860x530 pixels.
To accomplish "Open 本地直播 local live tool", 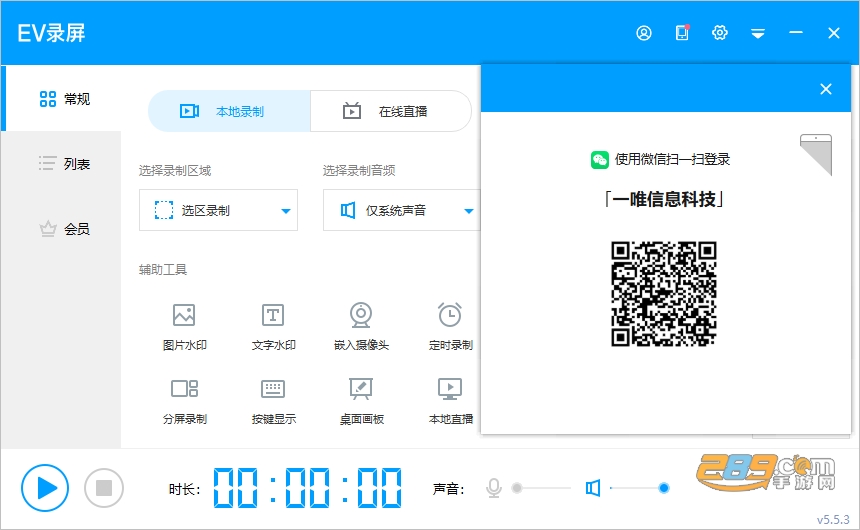I will tap(450, 401).
